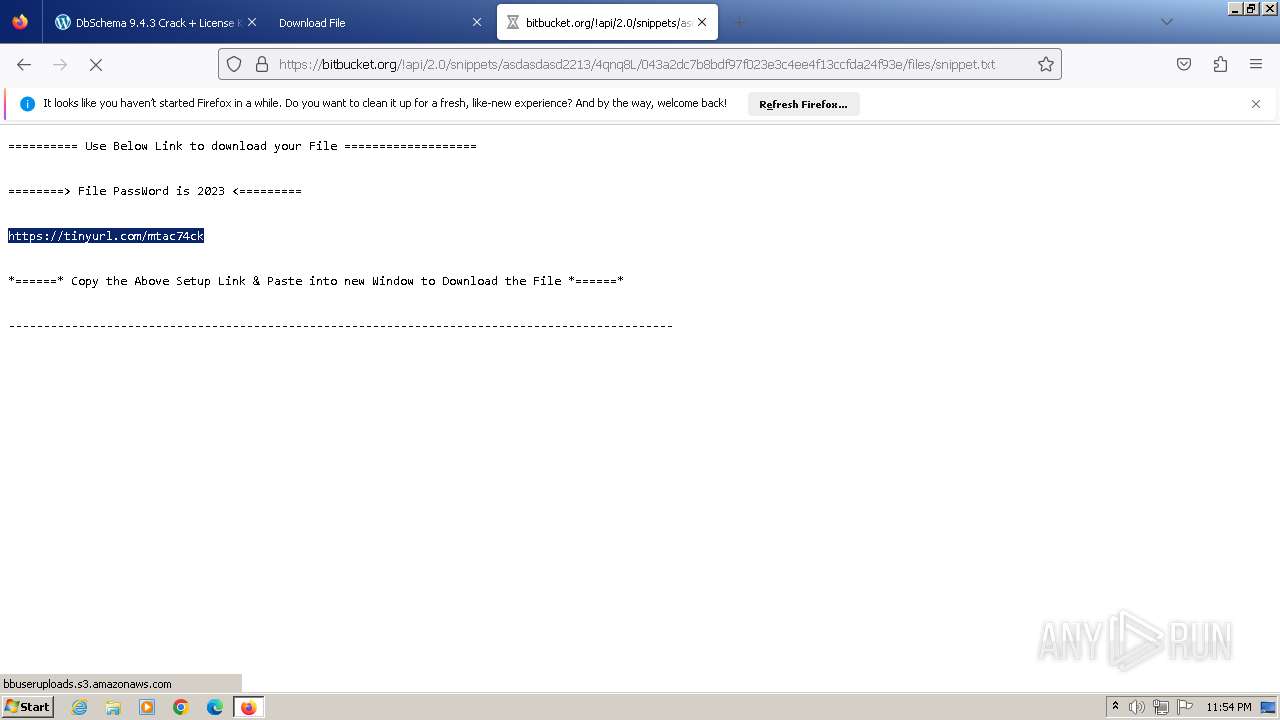Open the Action Center flag icon
The height and width of the screenshot is (720, 1280).
click(x=1185, y=707)
